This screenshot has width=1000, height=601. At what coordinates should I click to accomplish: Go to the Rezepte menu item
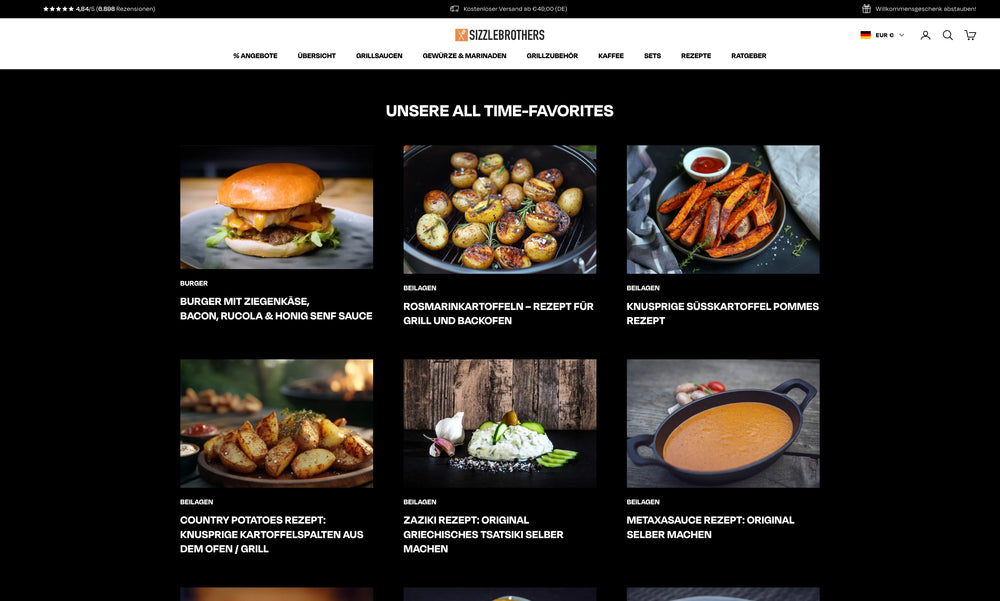point(696,56)
